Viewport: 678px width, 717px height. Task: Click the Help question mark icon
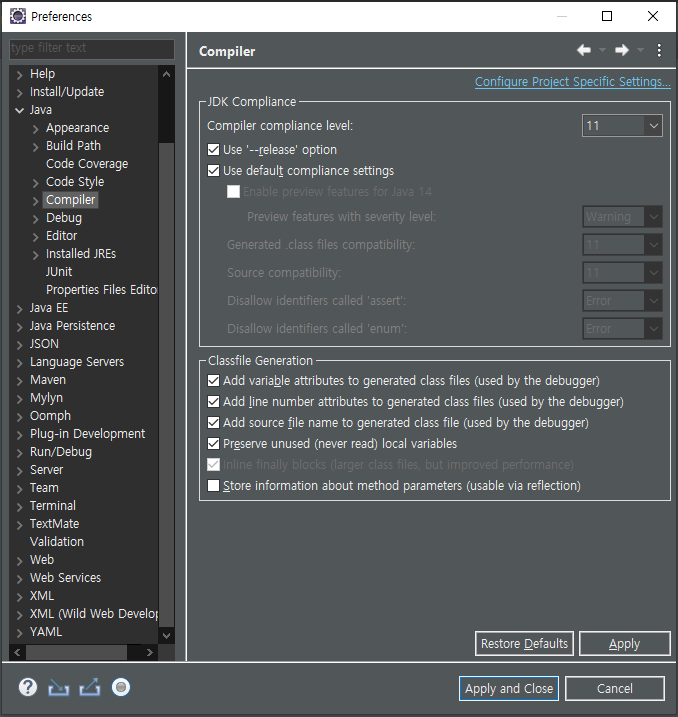tap(28, 687)
